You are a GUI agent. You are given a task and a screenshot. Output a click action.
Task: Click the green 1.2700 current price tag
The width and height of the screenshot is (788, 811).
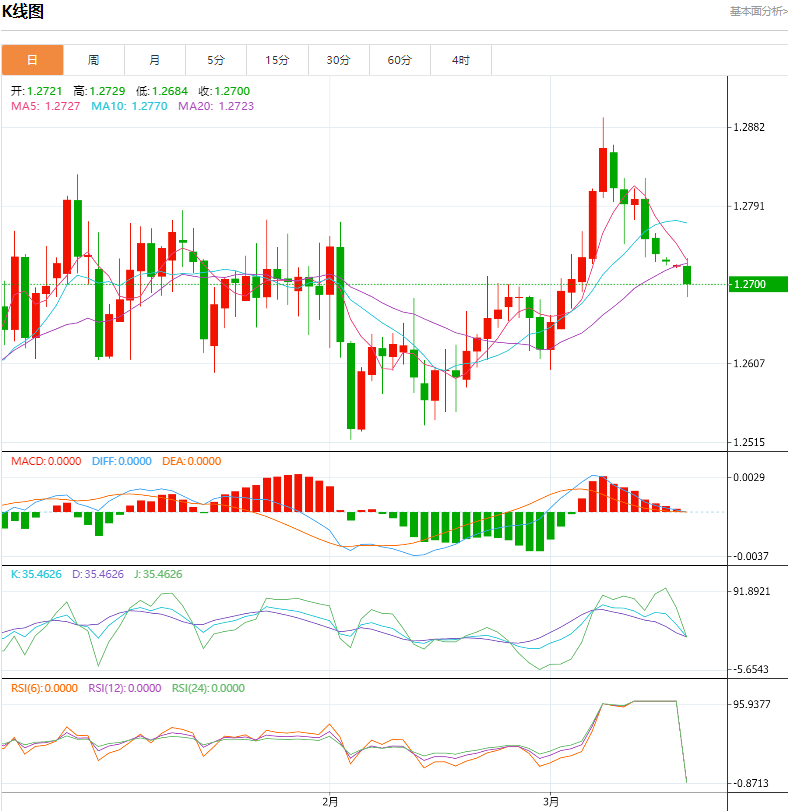click(x=750, y=285)
